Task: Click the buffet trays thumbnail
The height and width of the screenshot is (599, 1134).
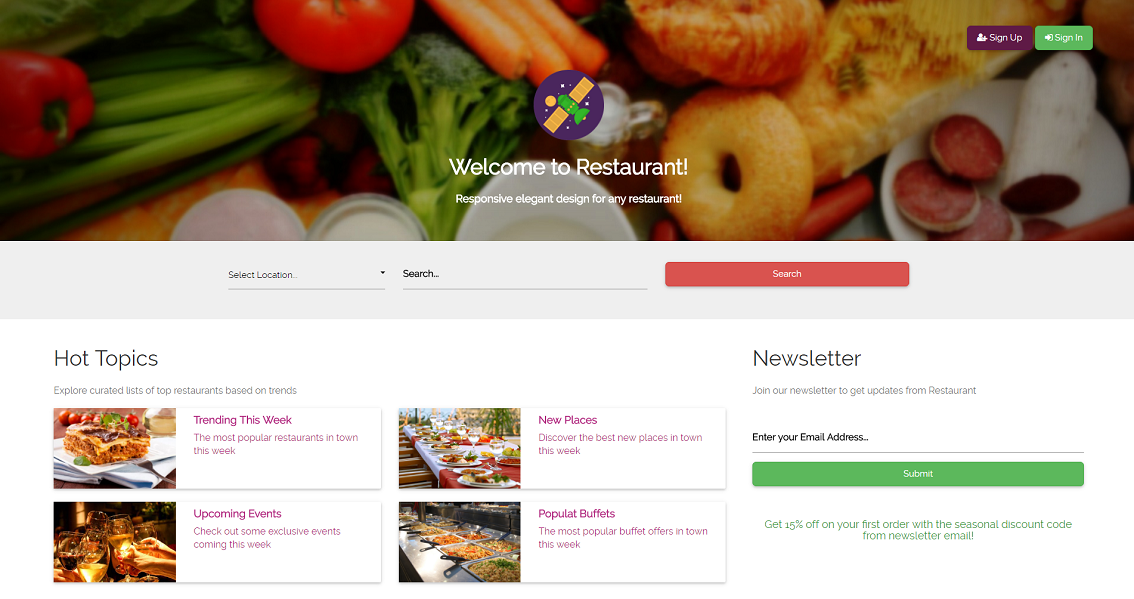Action: (459, 542)
